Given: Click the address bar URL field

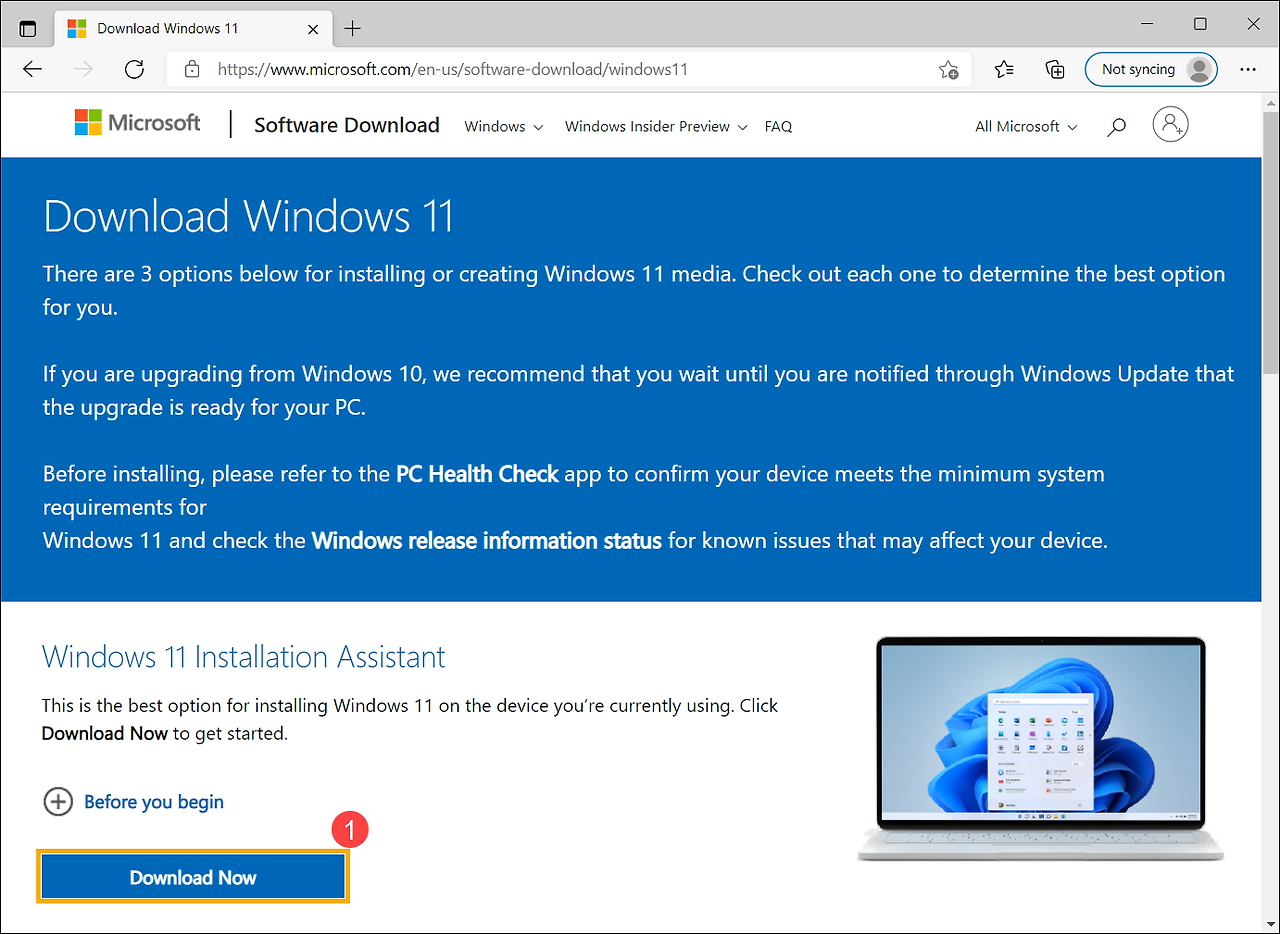Looking at the screenshot, I should click(x=571, y=70).
